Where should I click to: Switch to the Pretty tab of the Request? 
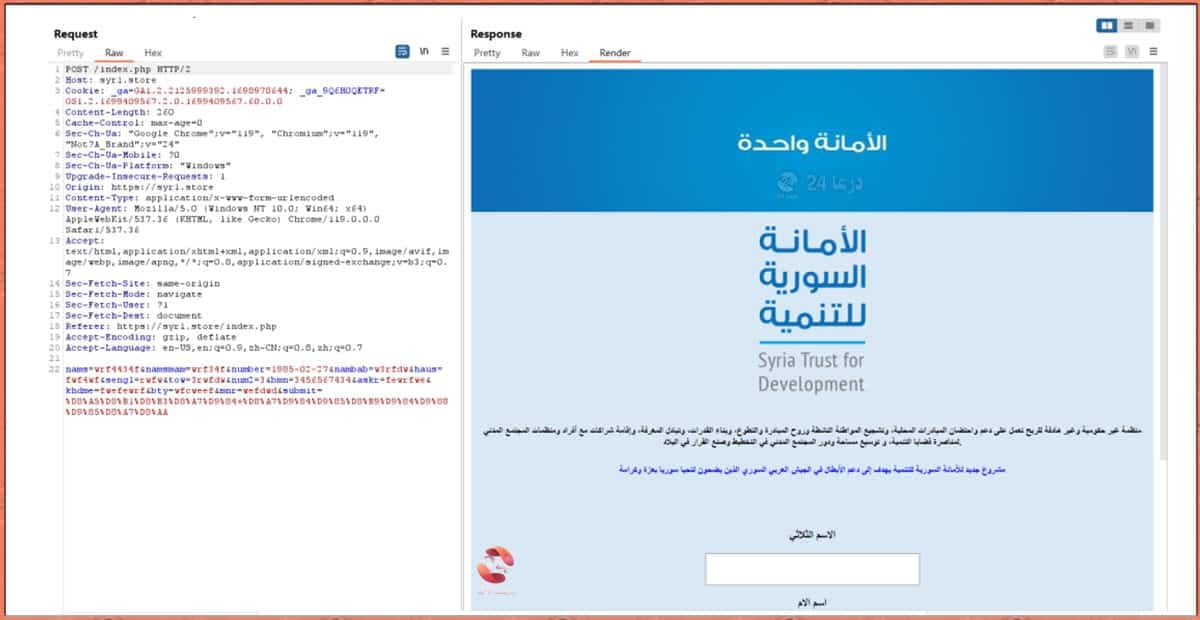[70, 53]
